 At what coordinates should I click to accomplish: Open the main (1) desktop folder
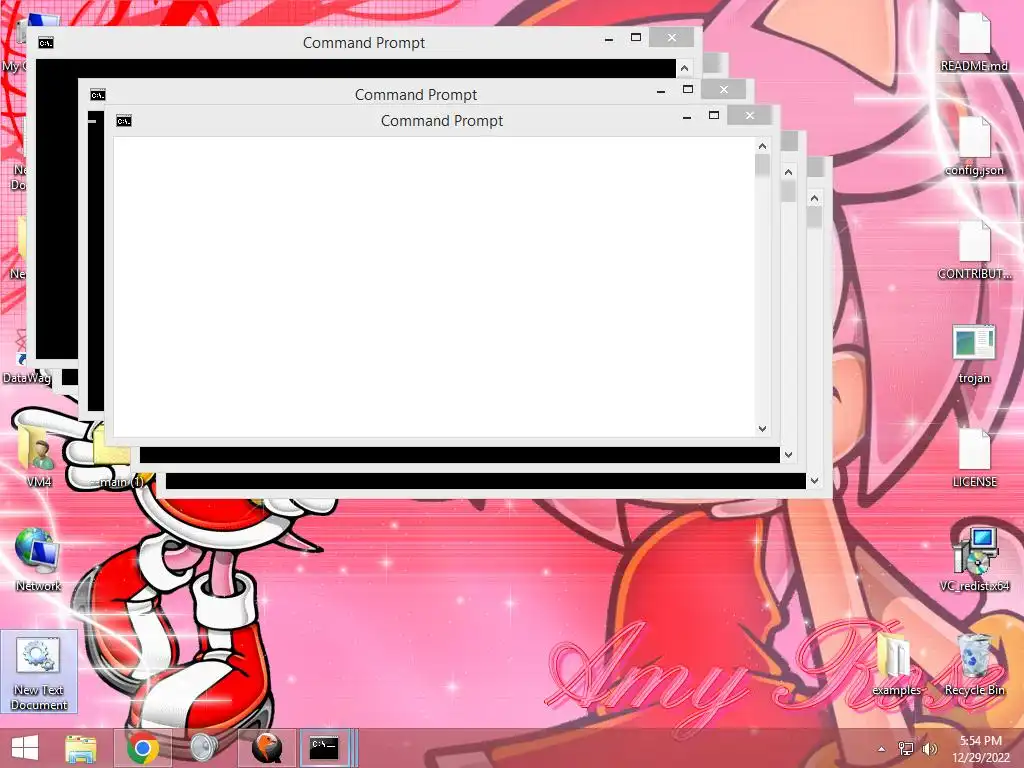point(116,457)
